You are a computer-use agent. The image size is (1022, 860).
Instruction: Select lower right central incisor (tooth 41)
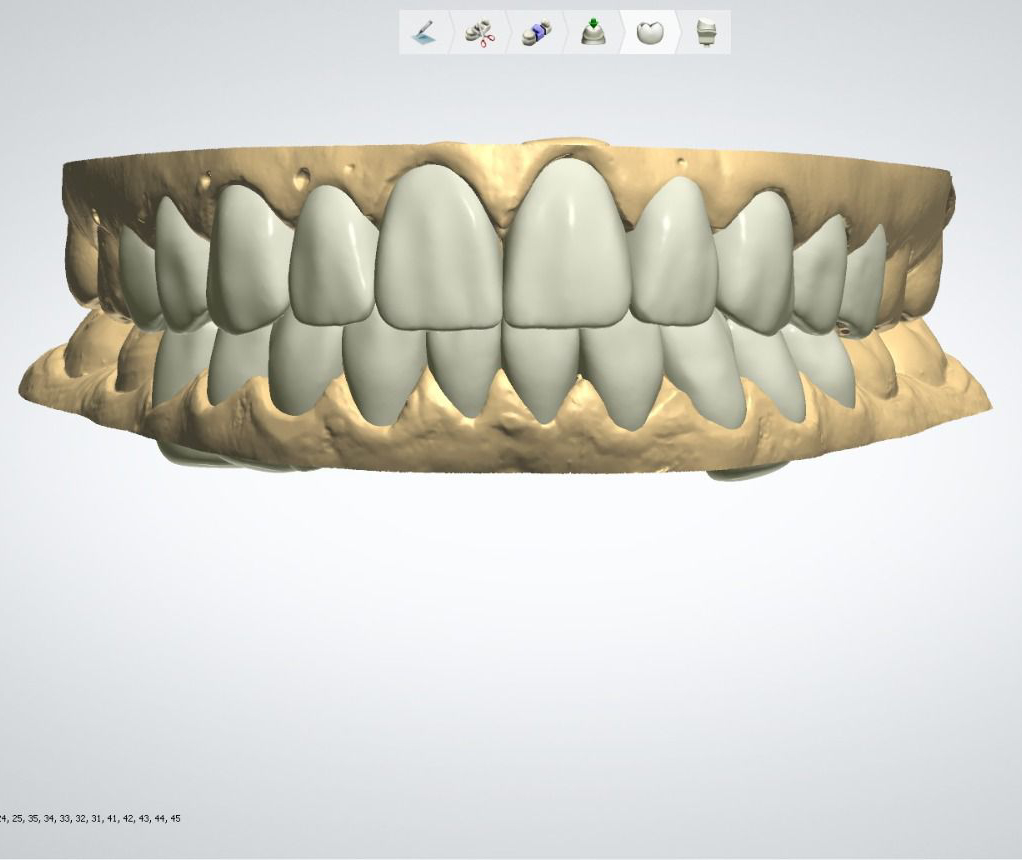463,365
